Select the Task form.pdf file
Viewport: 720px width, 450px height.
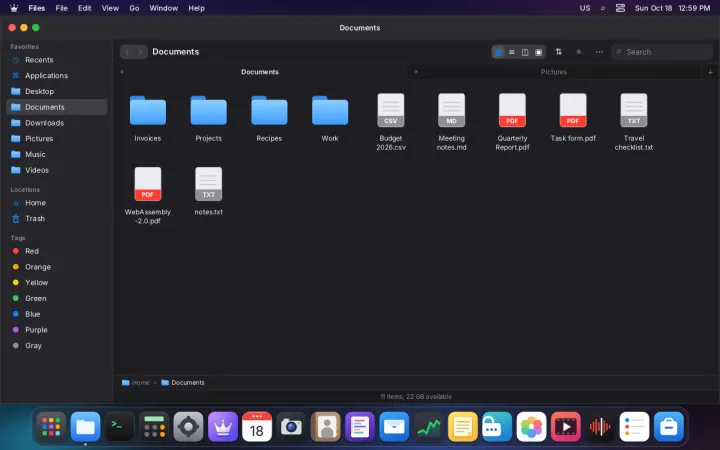click(x=573, y=118)
